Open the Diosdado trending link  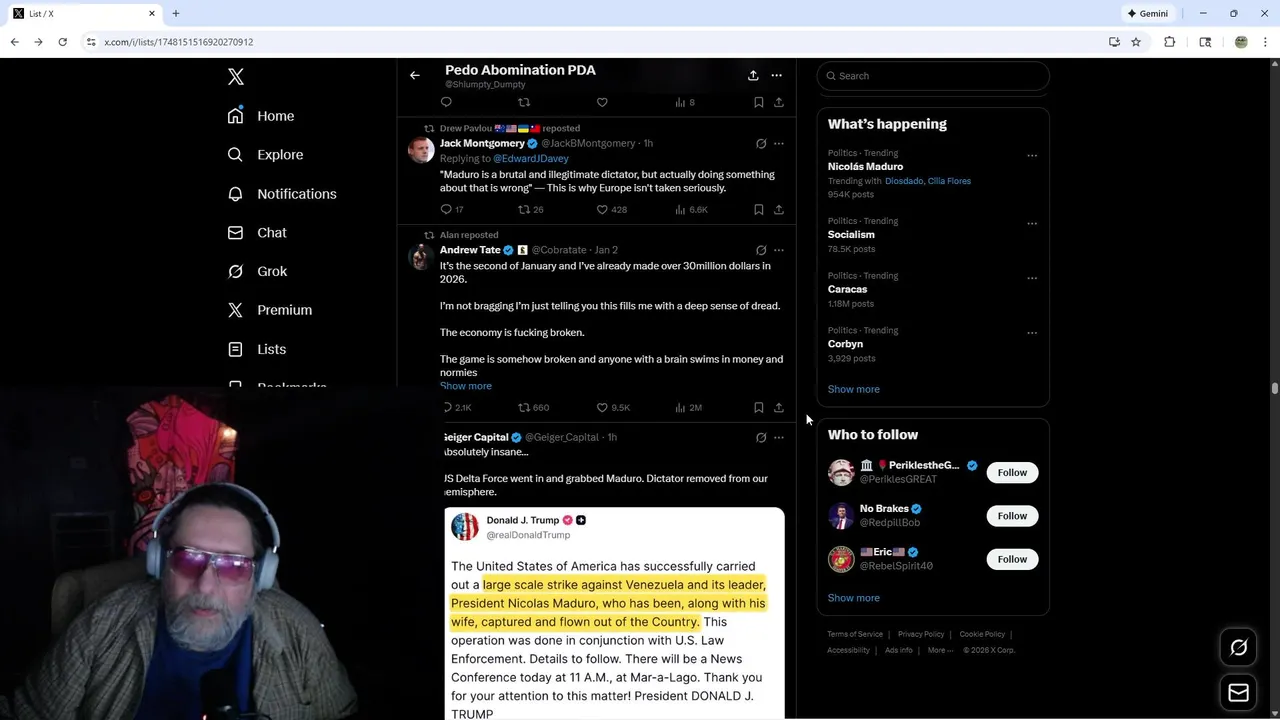point(904,181)
